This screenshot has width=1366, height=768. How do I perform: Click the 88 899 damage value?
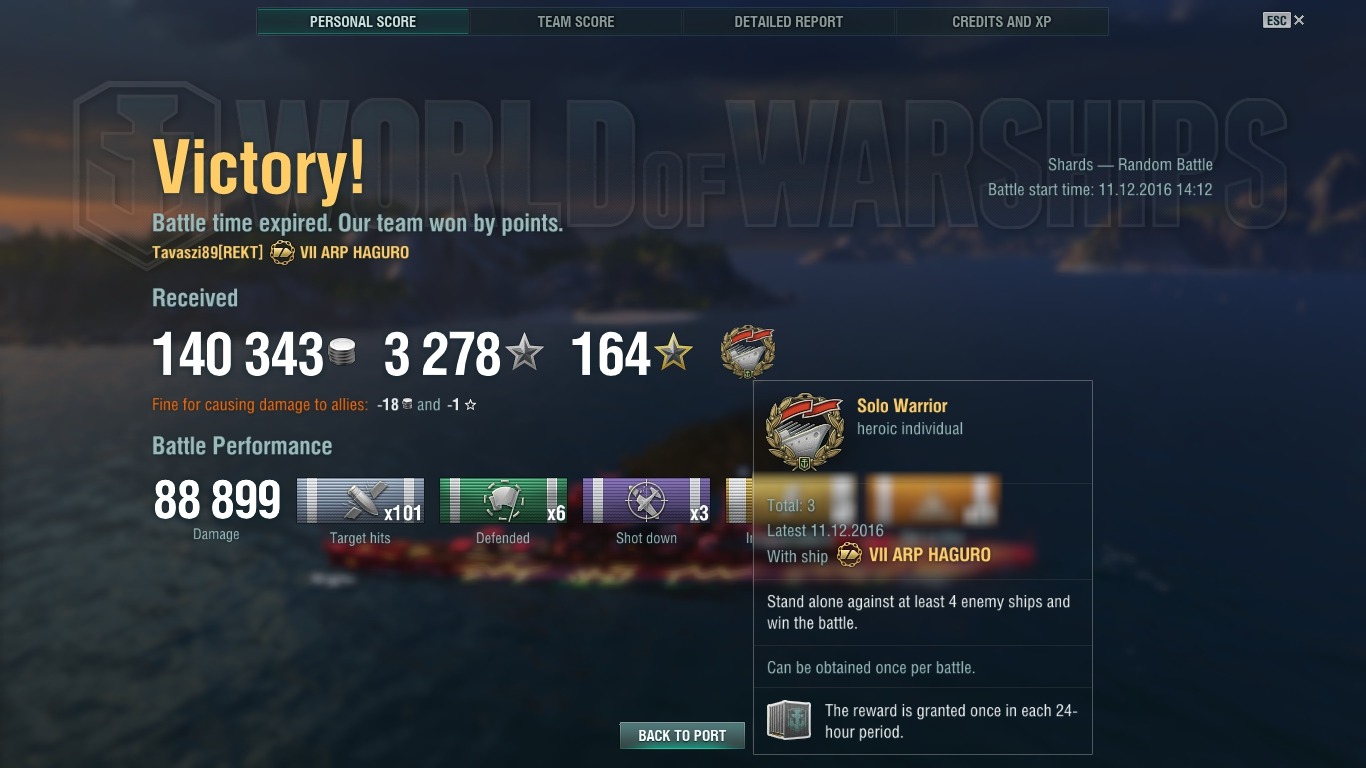coord(217,501)
